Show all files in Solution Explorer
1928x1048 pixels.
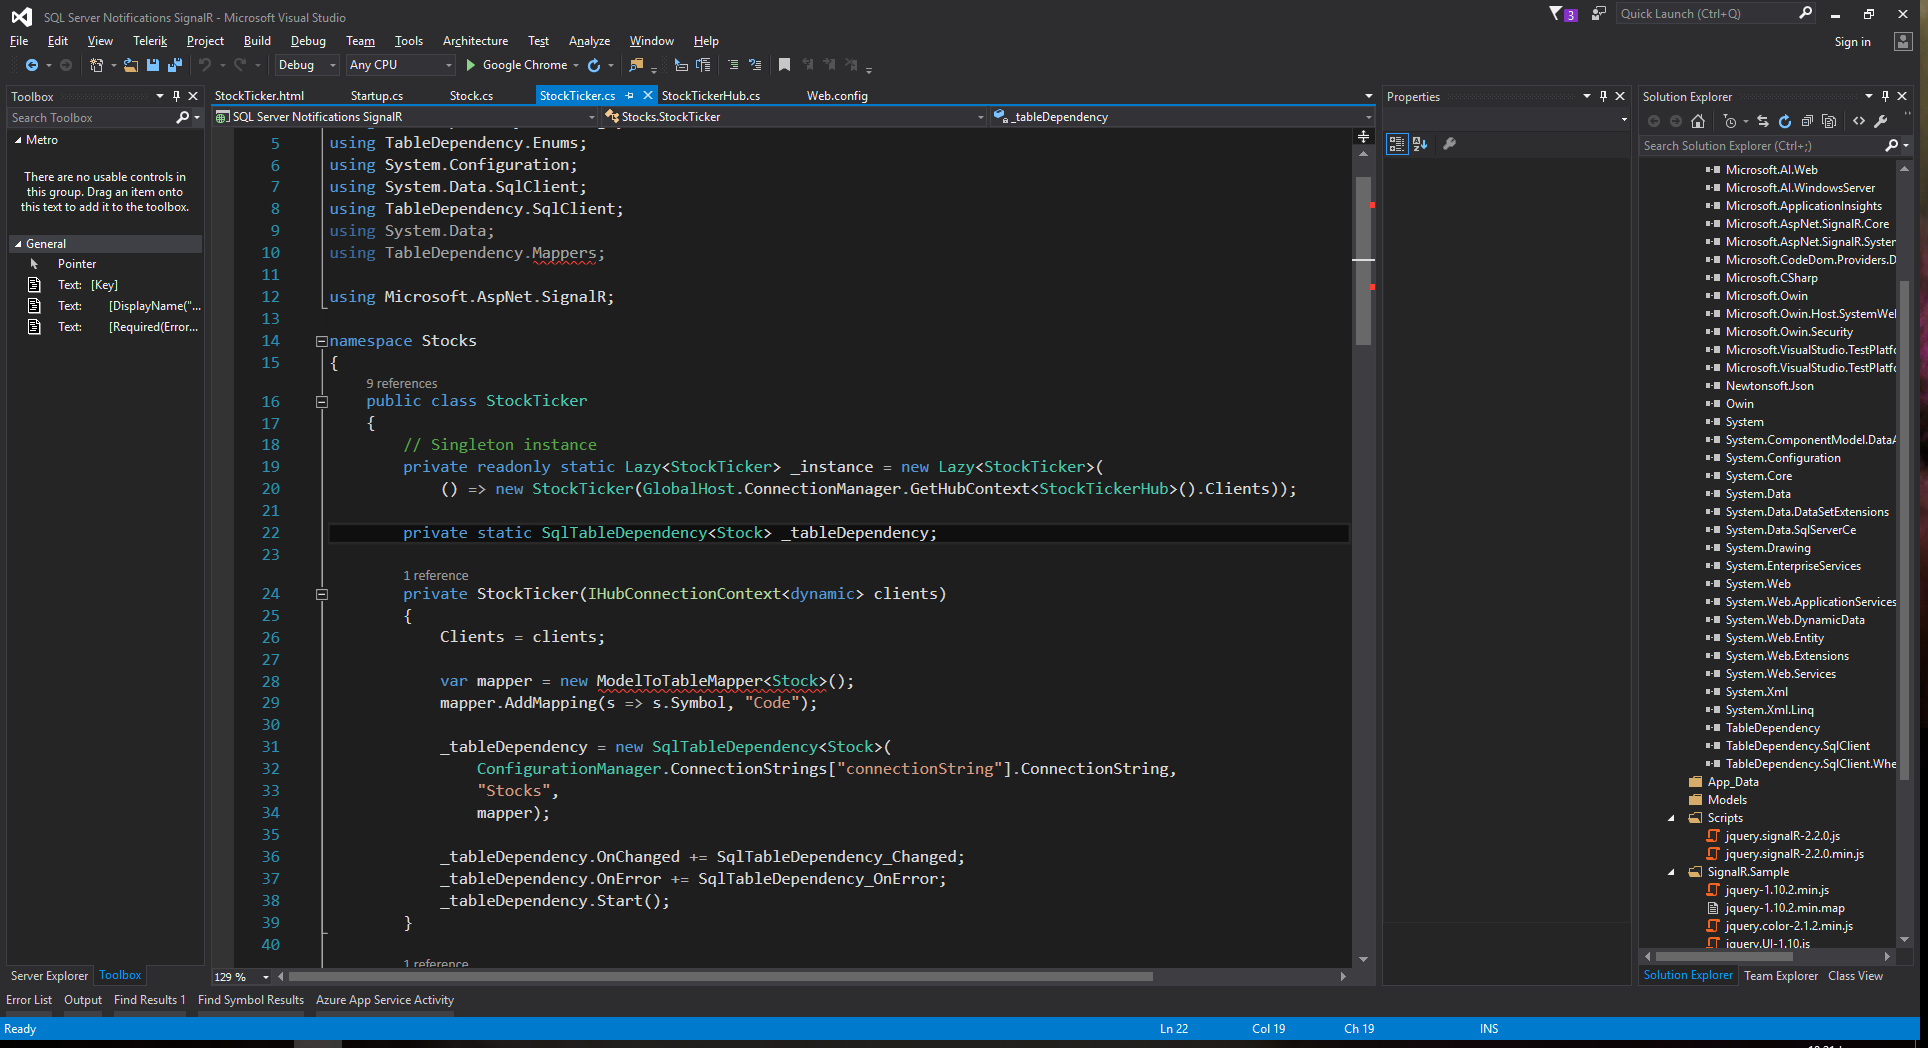[x=1830, y=120]
